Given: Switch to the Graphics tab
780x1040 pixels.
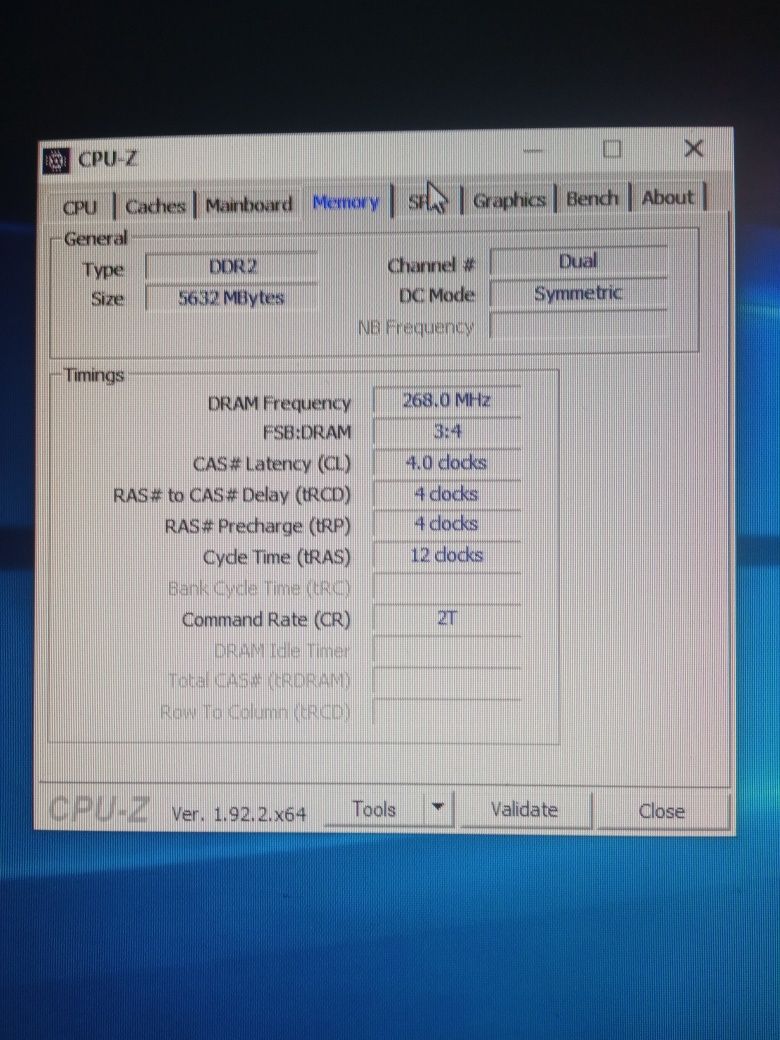Looking at the screenshot, I should (x=509, y=200).
